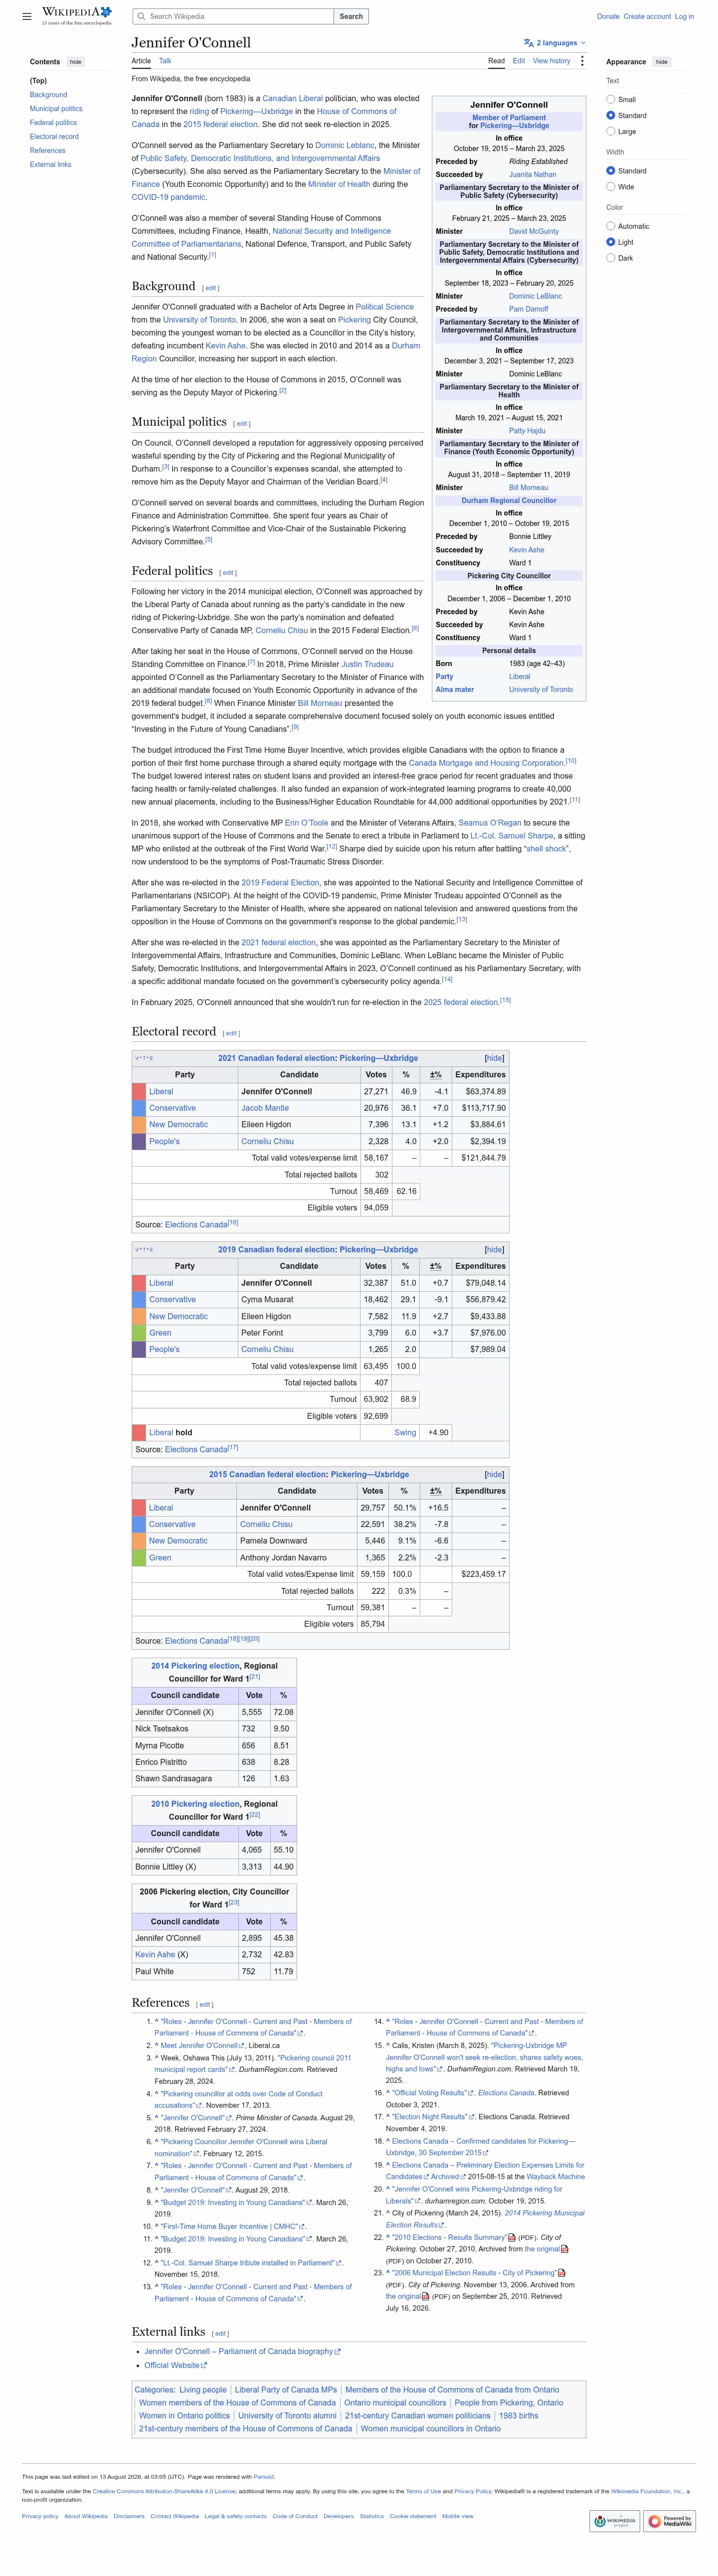Click external link icon after Election Night Results
718x2576 pixels.
click(x=471, y=2117)
